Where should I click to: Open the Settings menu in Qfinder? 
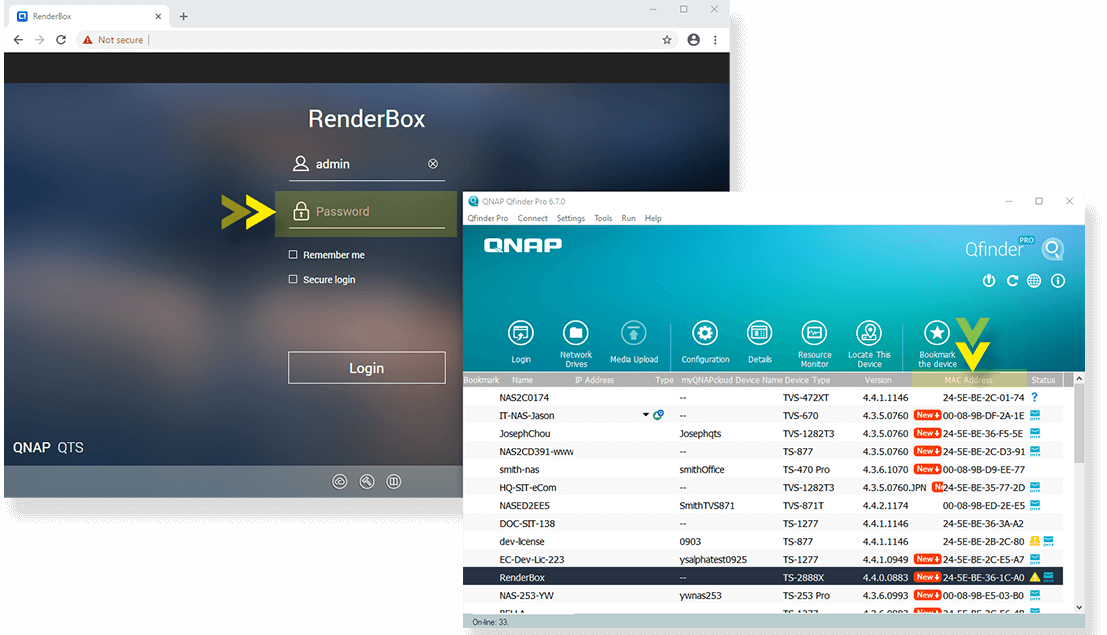click(570, 218)
